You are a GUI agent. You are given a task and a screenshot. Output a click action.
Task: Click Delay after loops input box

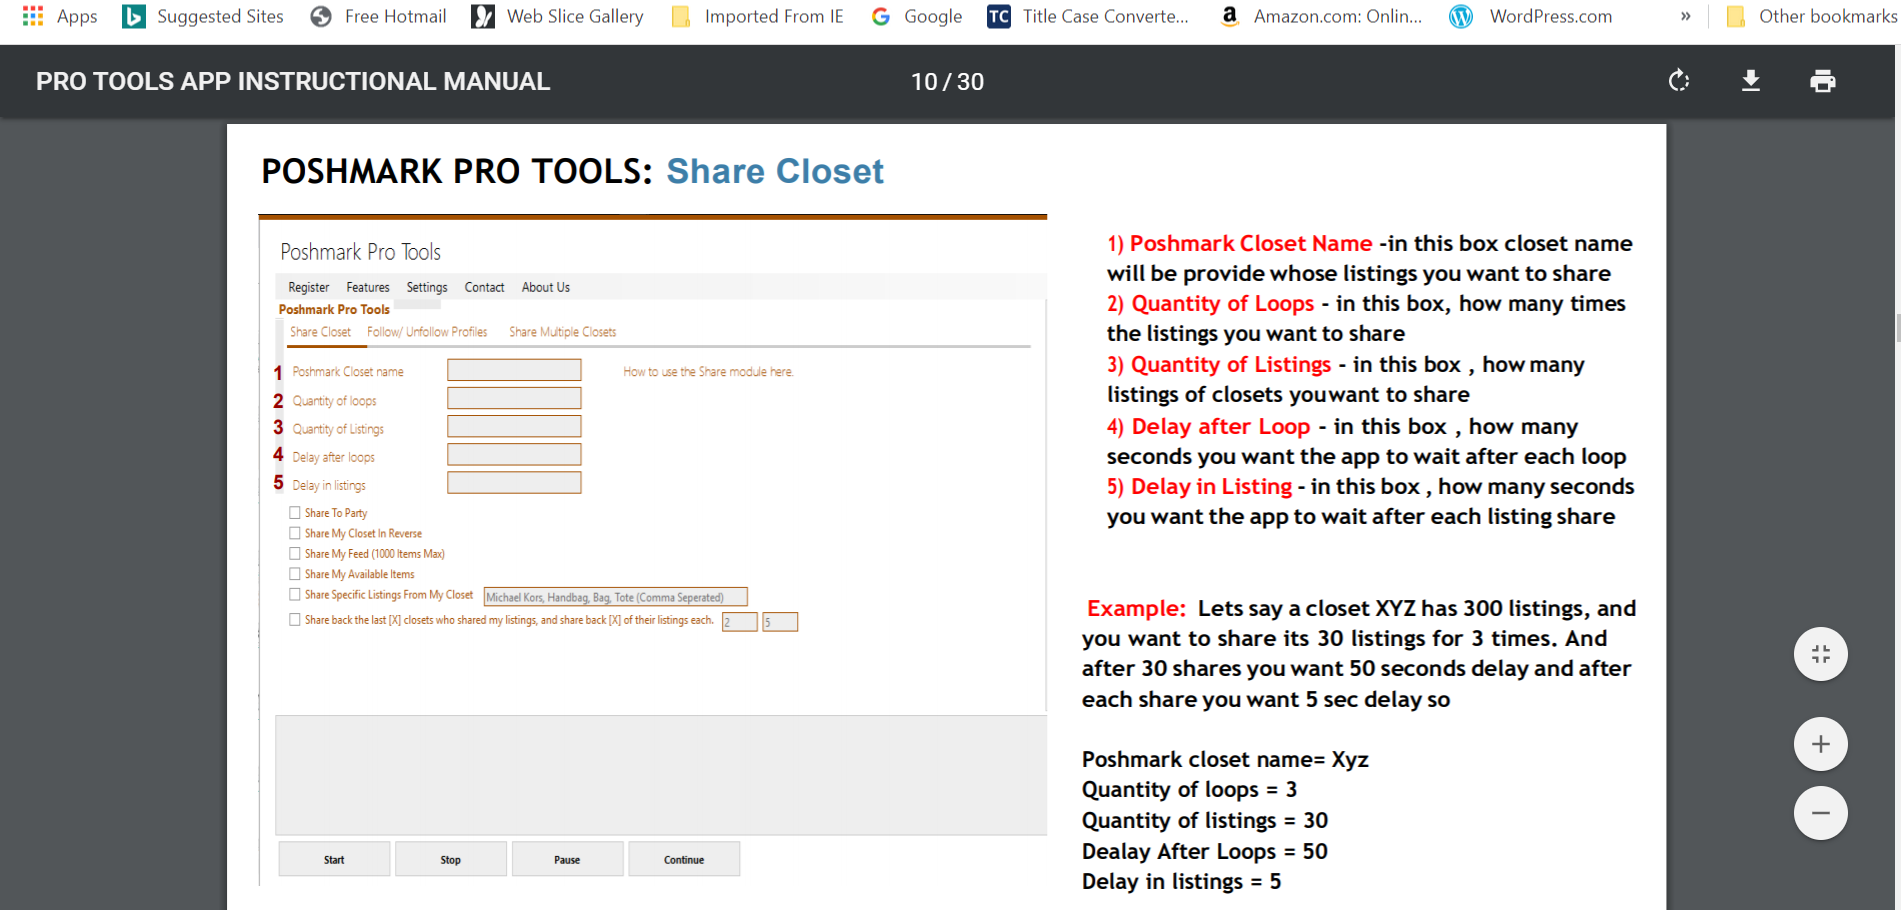(x=514, y=454)
